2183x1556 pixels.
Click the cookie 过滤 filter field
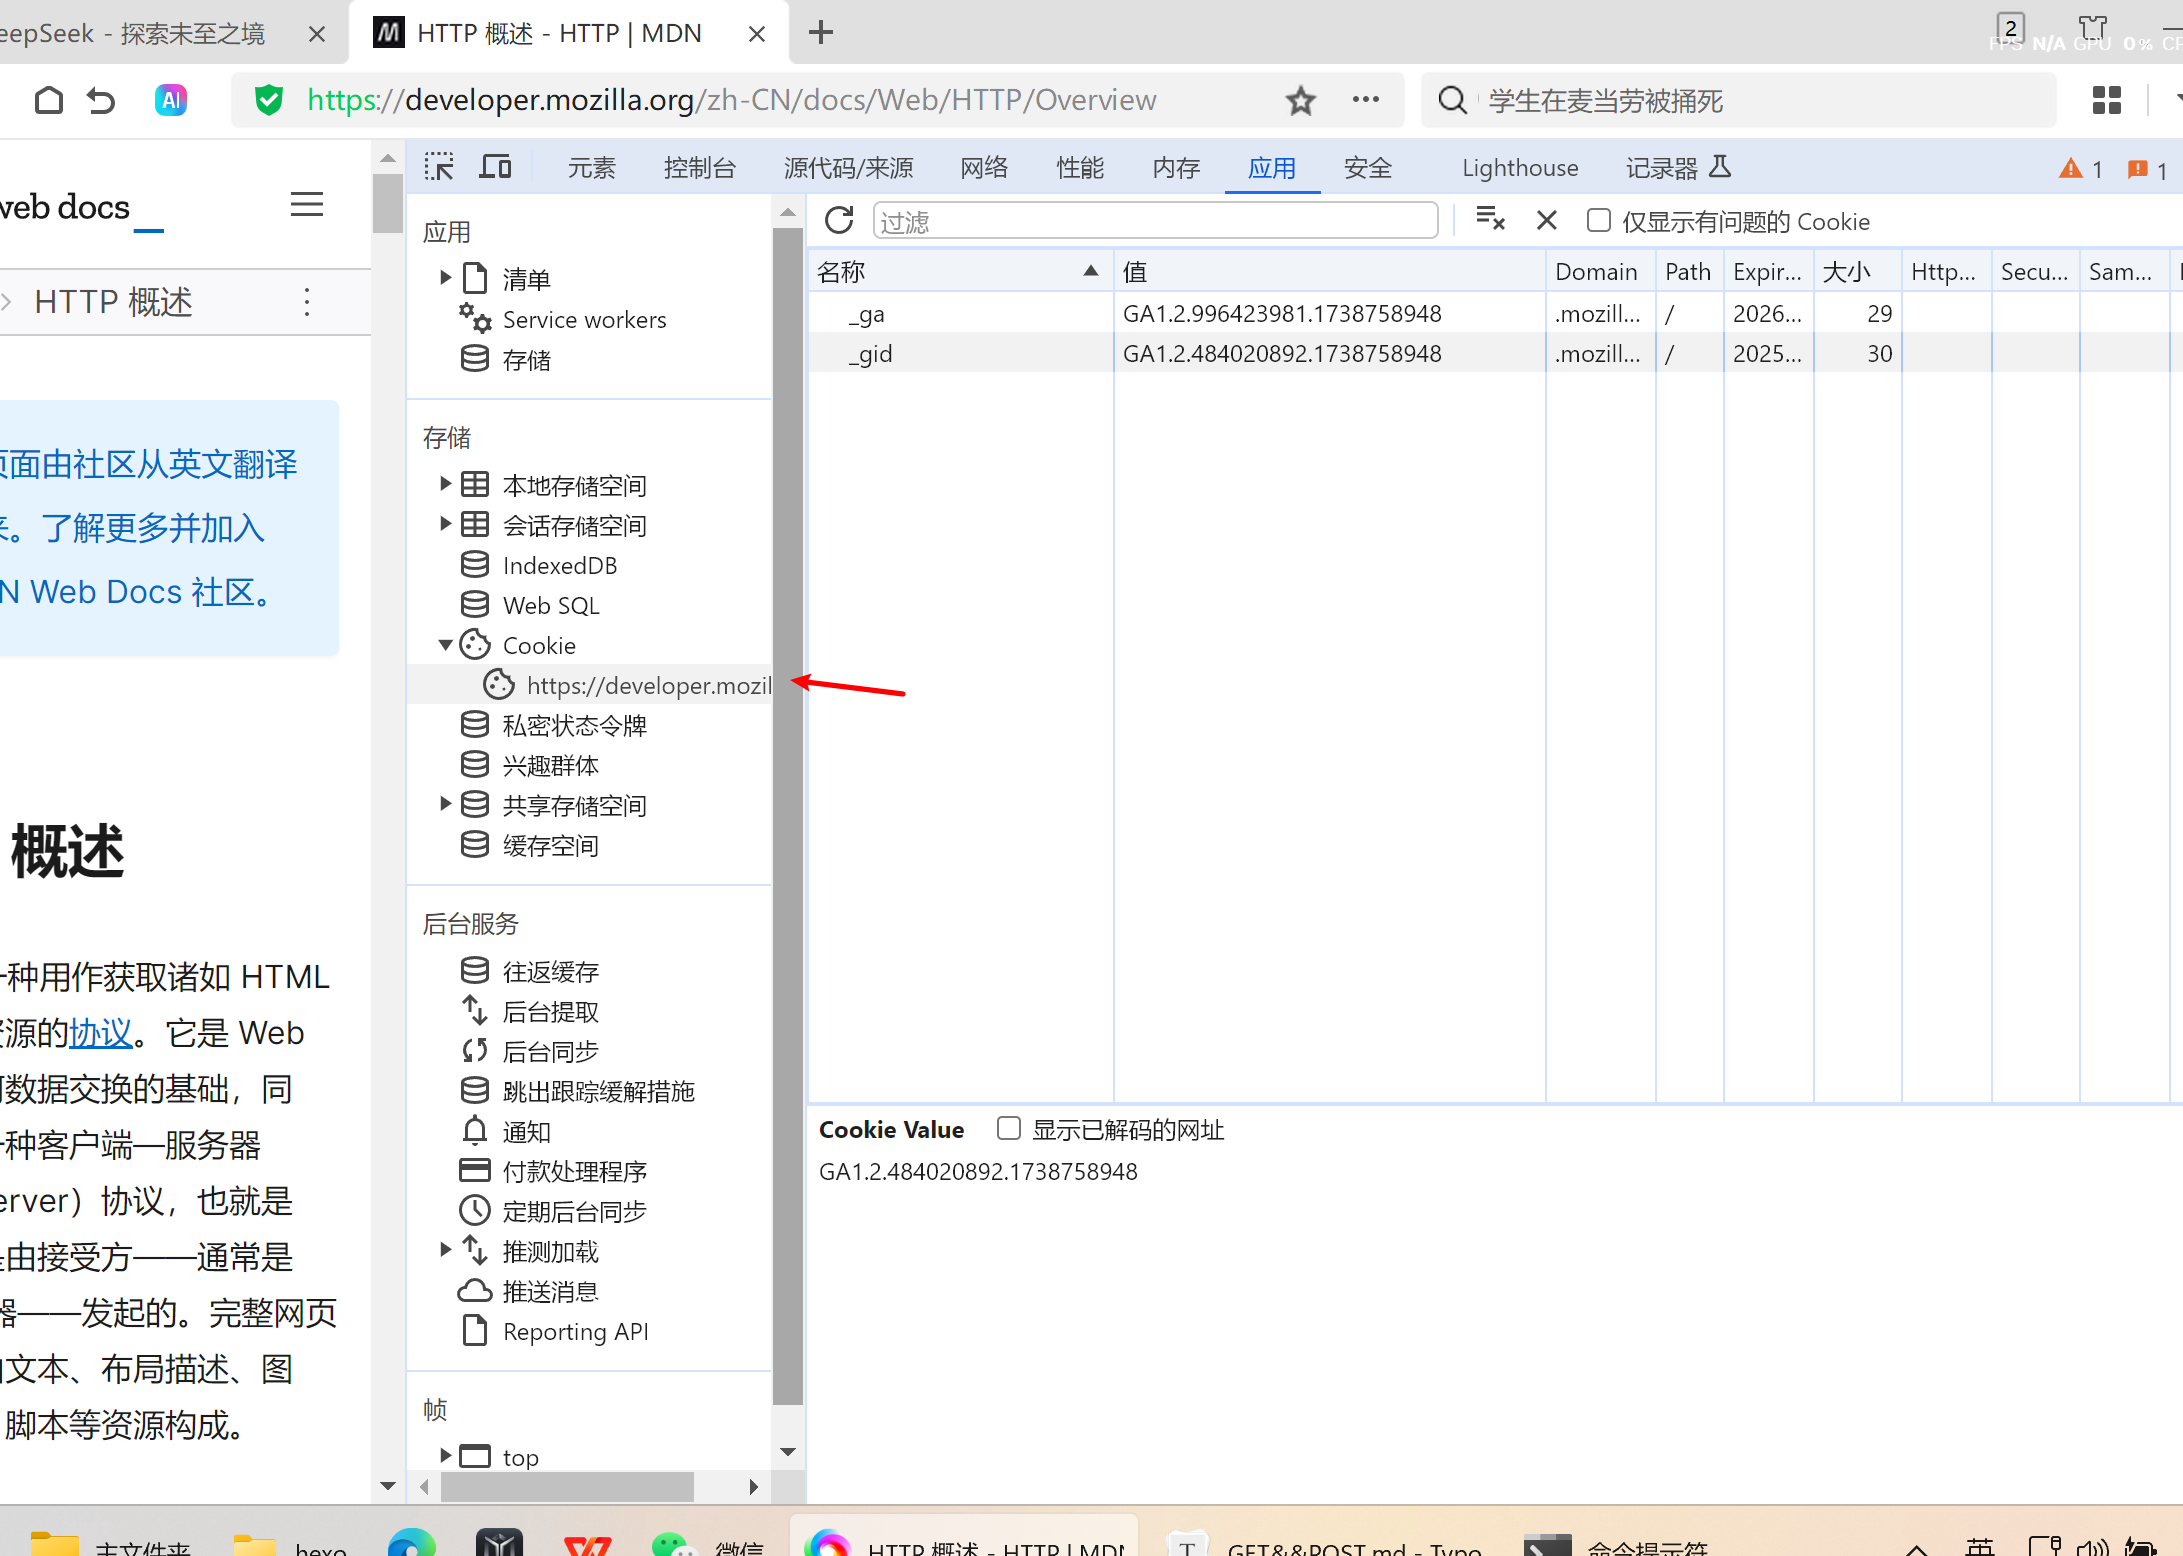(x=1155, y=221)
